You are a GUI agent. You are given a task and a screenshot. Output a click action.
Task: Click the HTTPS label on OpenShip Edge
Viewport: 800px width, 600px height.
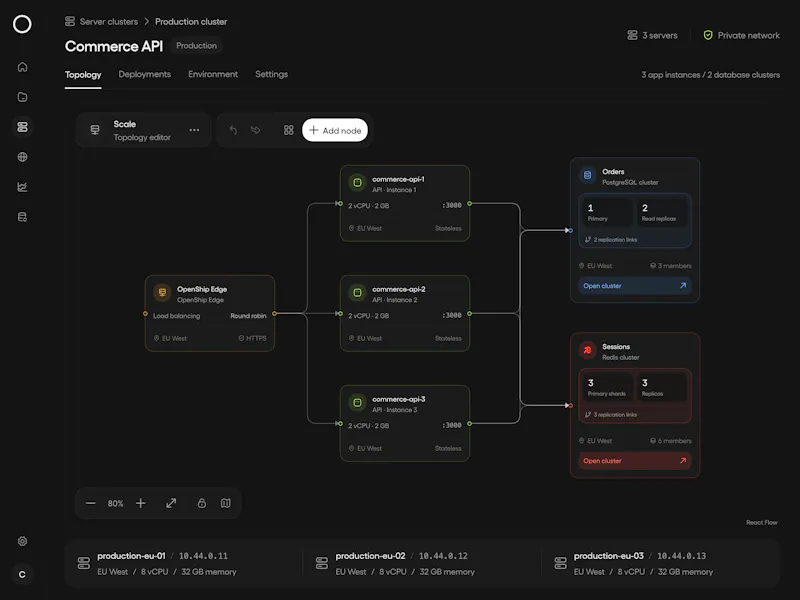point(253,338)
